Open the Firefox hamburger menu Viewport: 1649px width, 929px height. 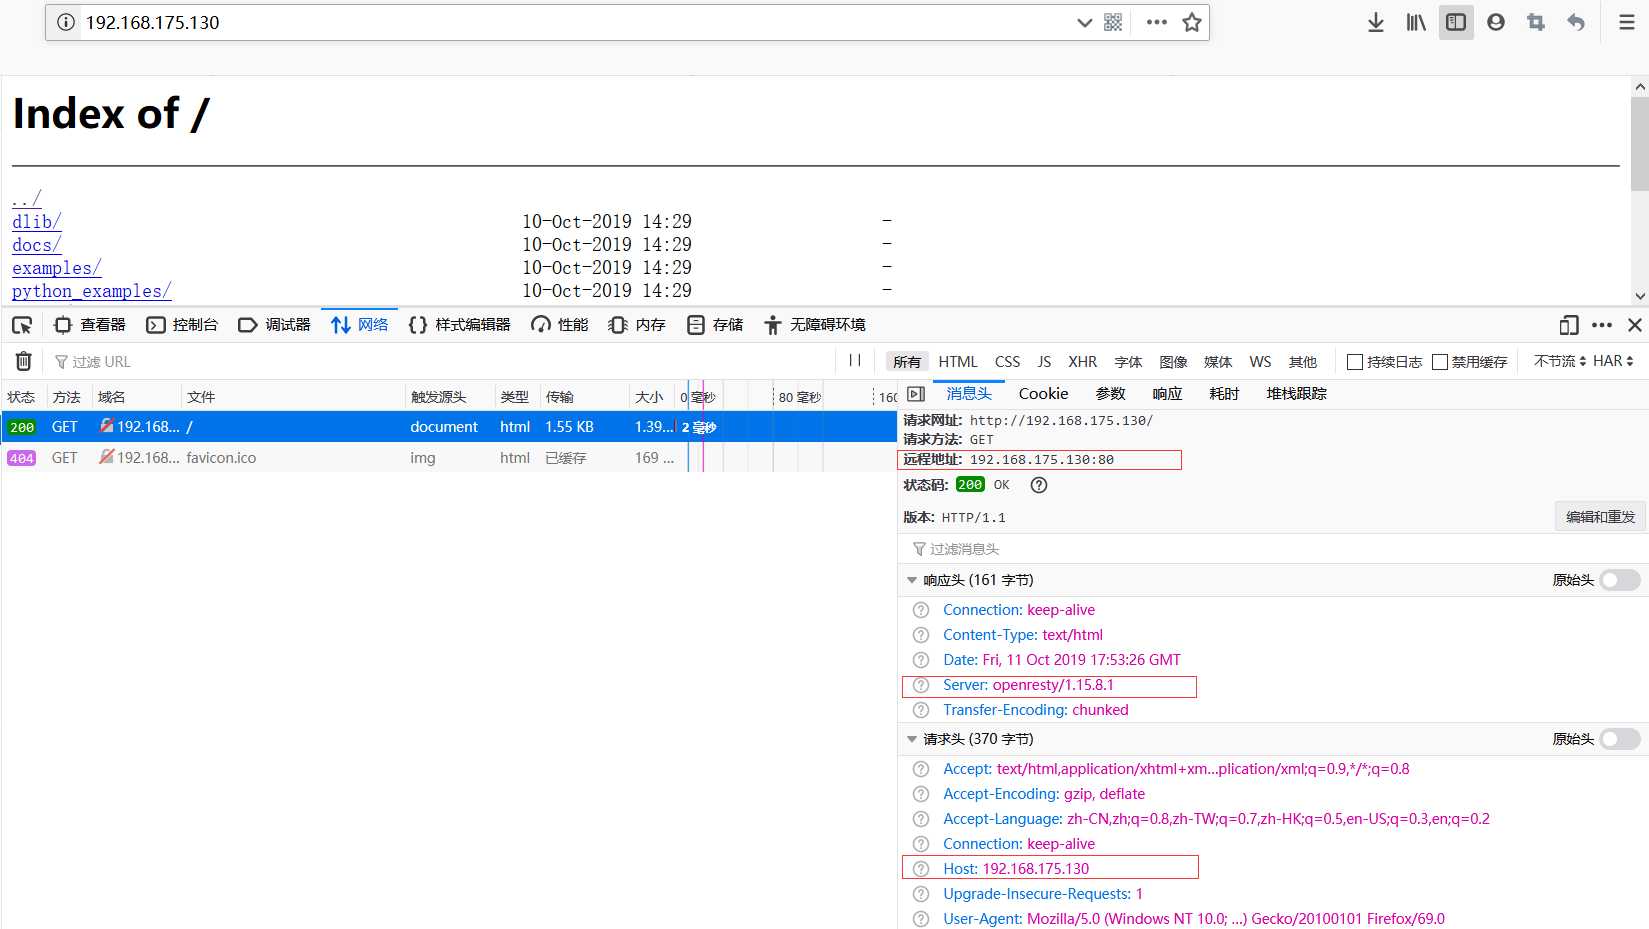pos(1627,22)
